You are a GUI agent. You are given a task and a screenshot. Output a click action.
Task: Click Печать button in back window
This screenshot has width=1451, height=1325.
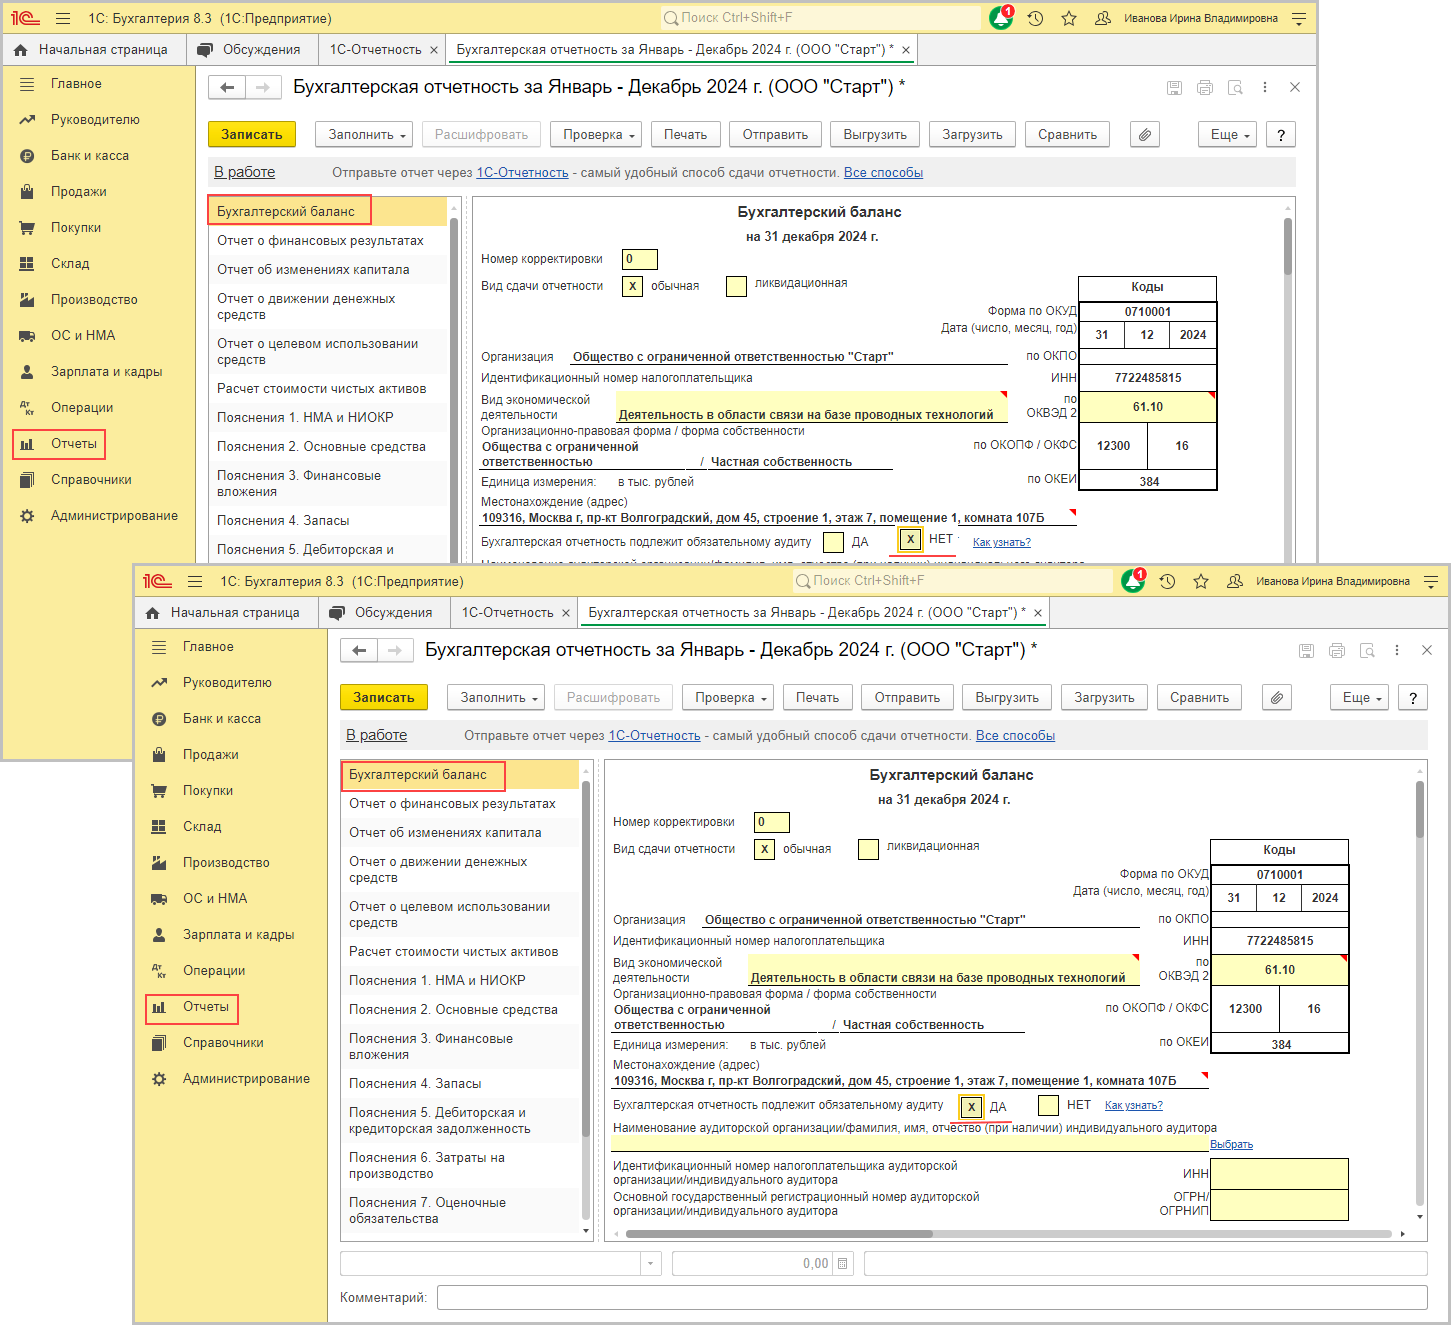[x=685, y=134]
